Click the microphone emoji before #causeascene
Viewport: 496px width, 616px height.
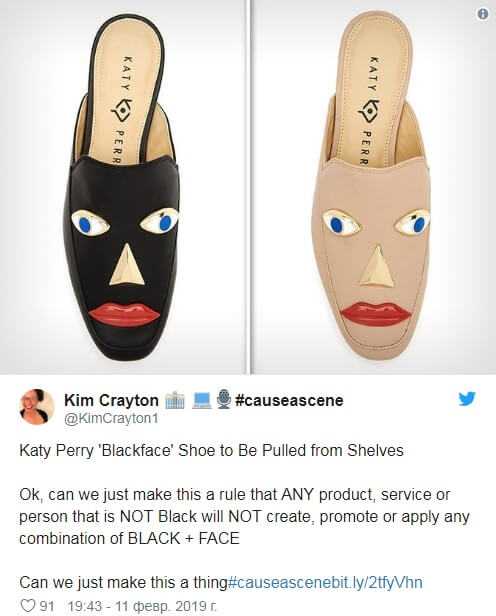point(224,400)
